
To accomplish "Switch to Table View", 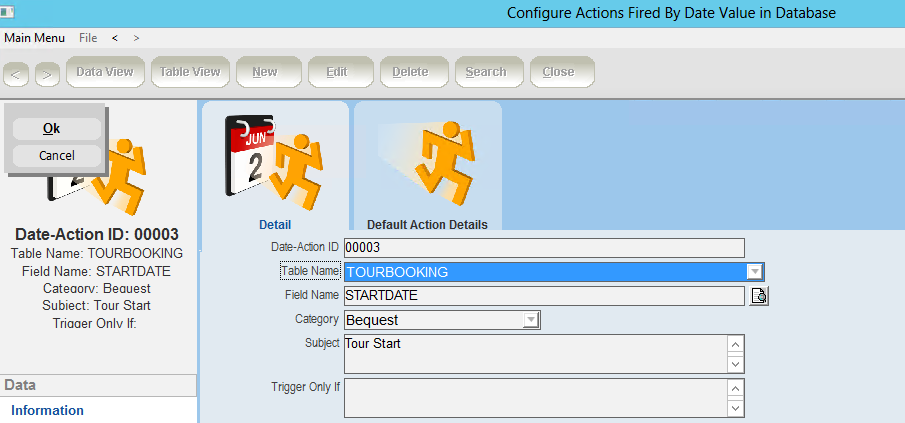I will [190, 72].
